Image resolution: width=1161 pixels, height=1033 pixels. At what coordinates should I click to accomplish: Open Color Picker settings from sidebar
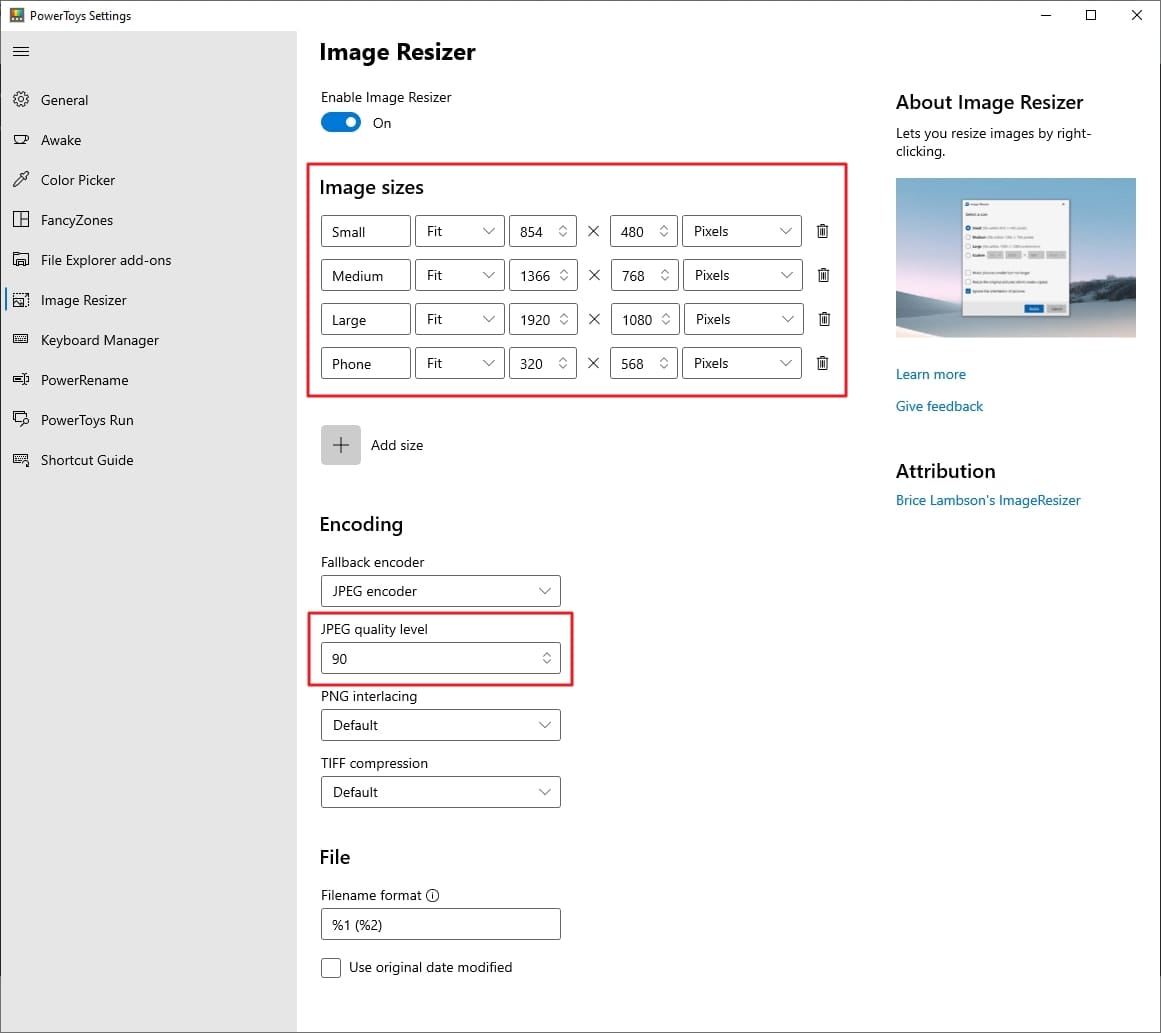[78, 180]
